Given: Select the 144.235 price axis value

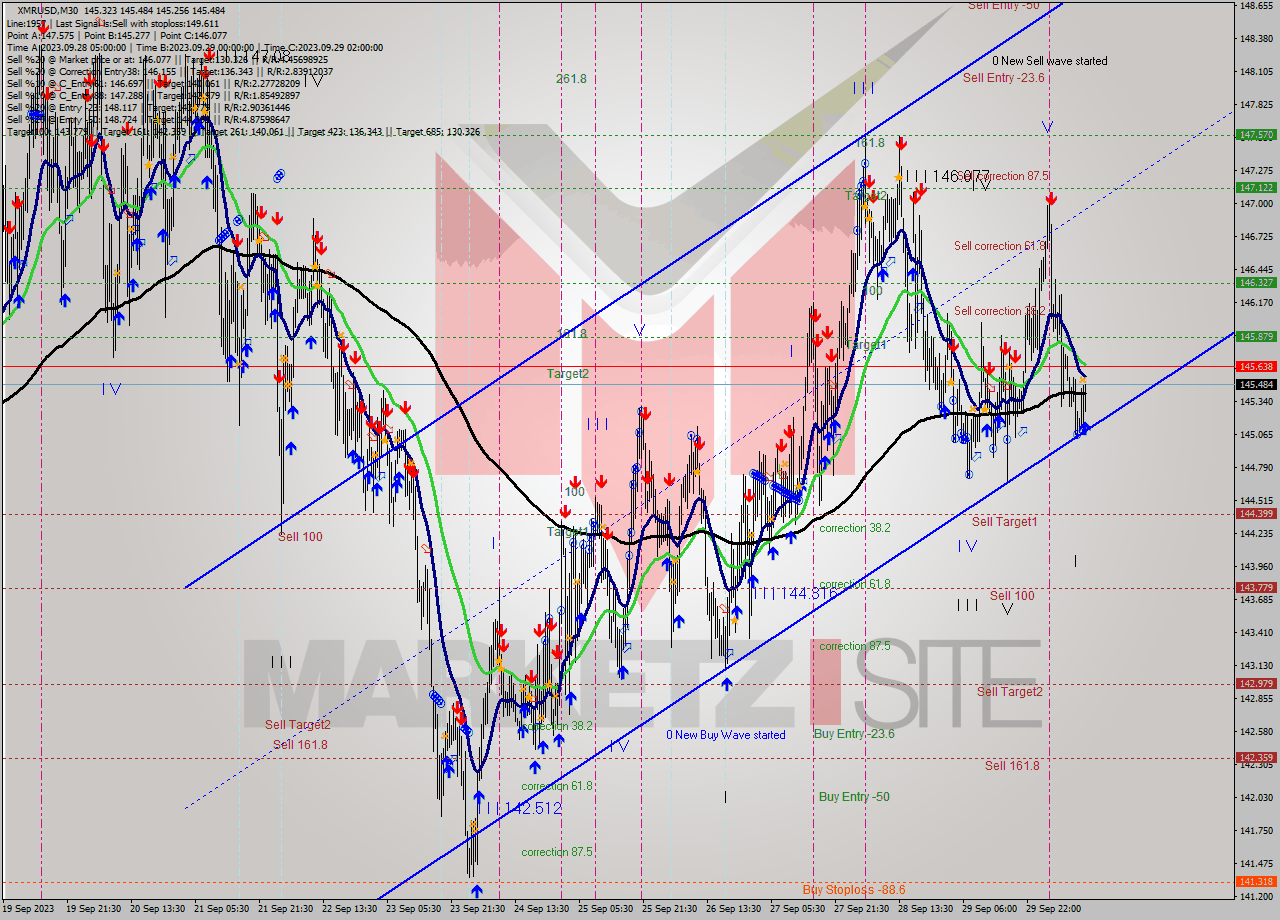Looking at the screenshot, I should click(1256, 534).
